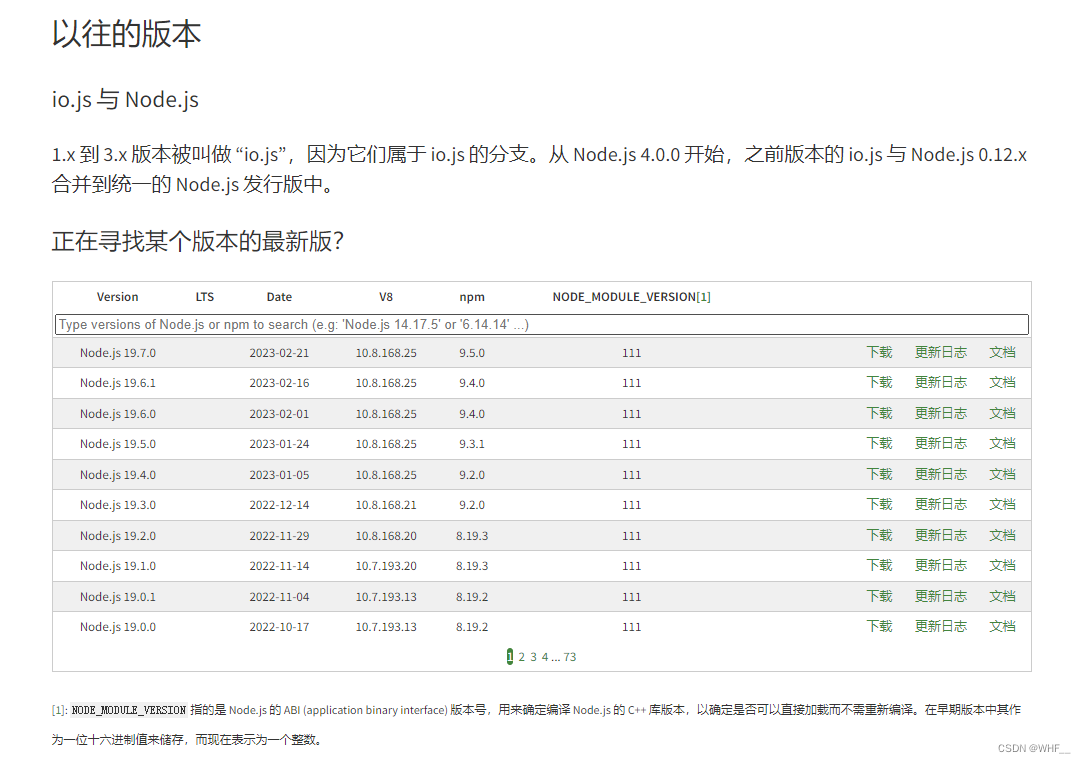Download Node.js 19.2.0
Viewport: 1086px width, 763px height.
tap(879, 535)
